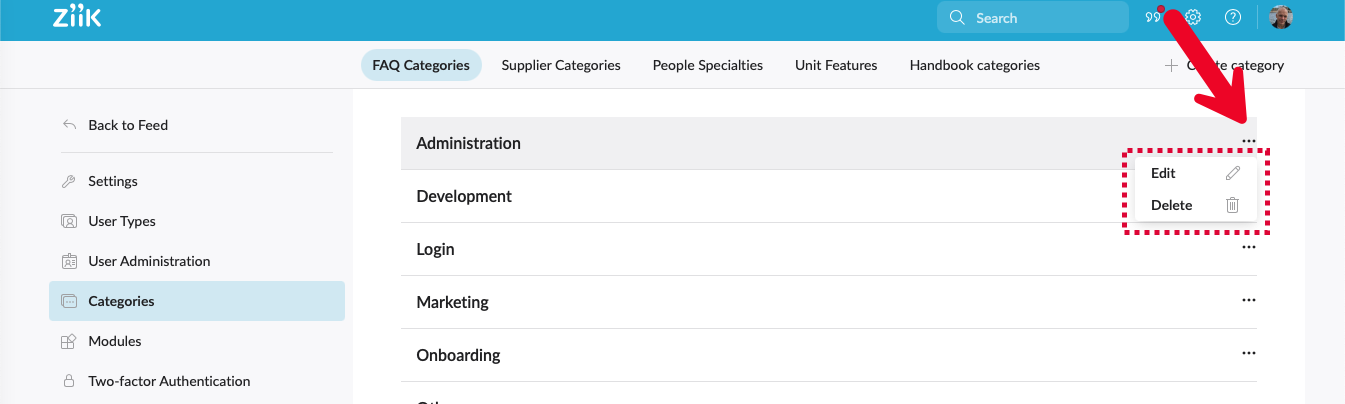The image size is (1345, 404).
Task: Open the quotes icon in header
Action: pos(1152,18)
